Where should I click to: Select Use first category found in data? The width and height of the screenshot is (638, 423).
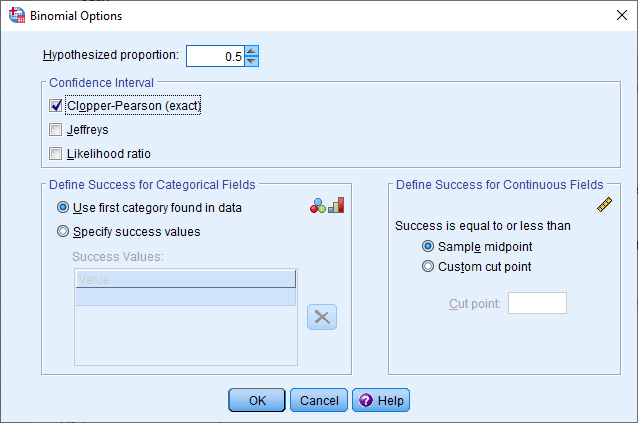tap(64, 208)
